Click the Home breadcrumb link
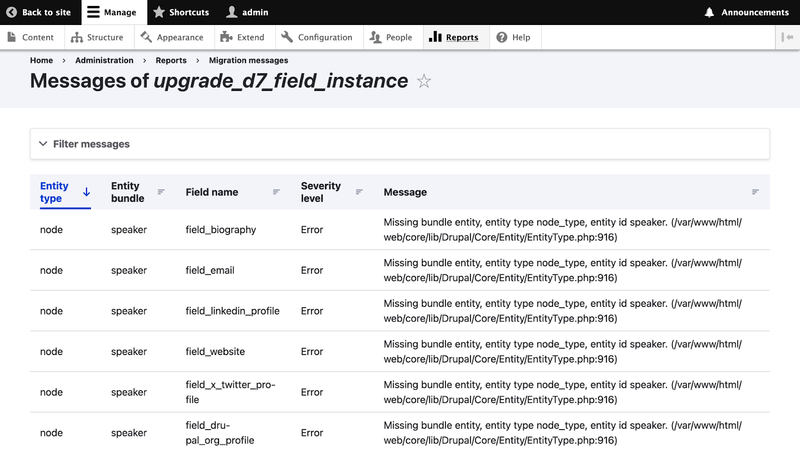 coord(41,60)
